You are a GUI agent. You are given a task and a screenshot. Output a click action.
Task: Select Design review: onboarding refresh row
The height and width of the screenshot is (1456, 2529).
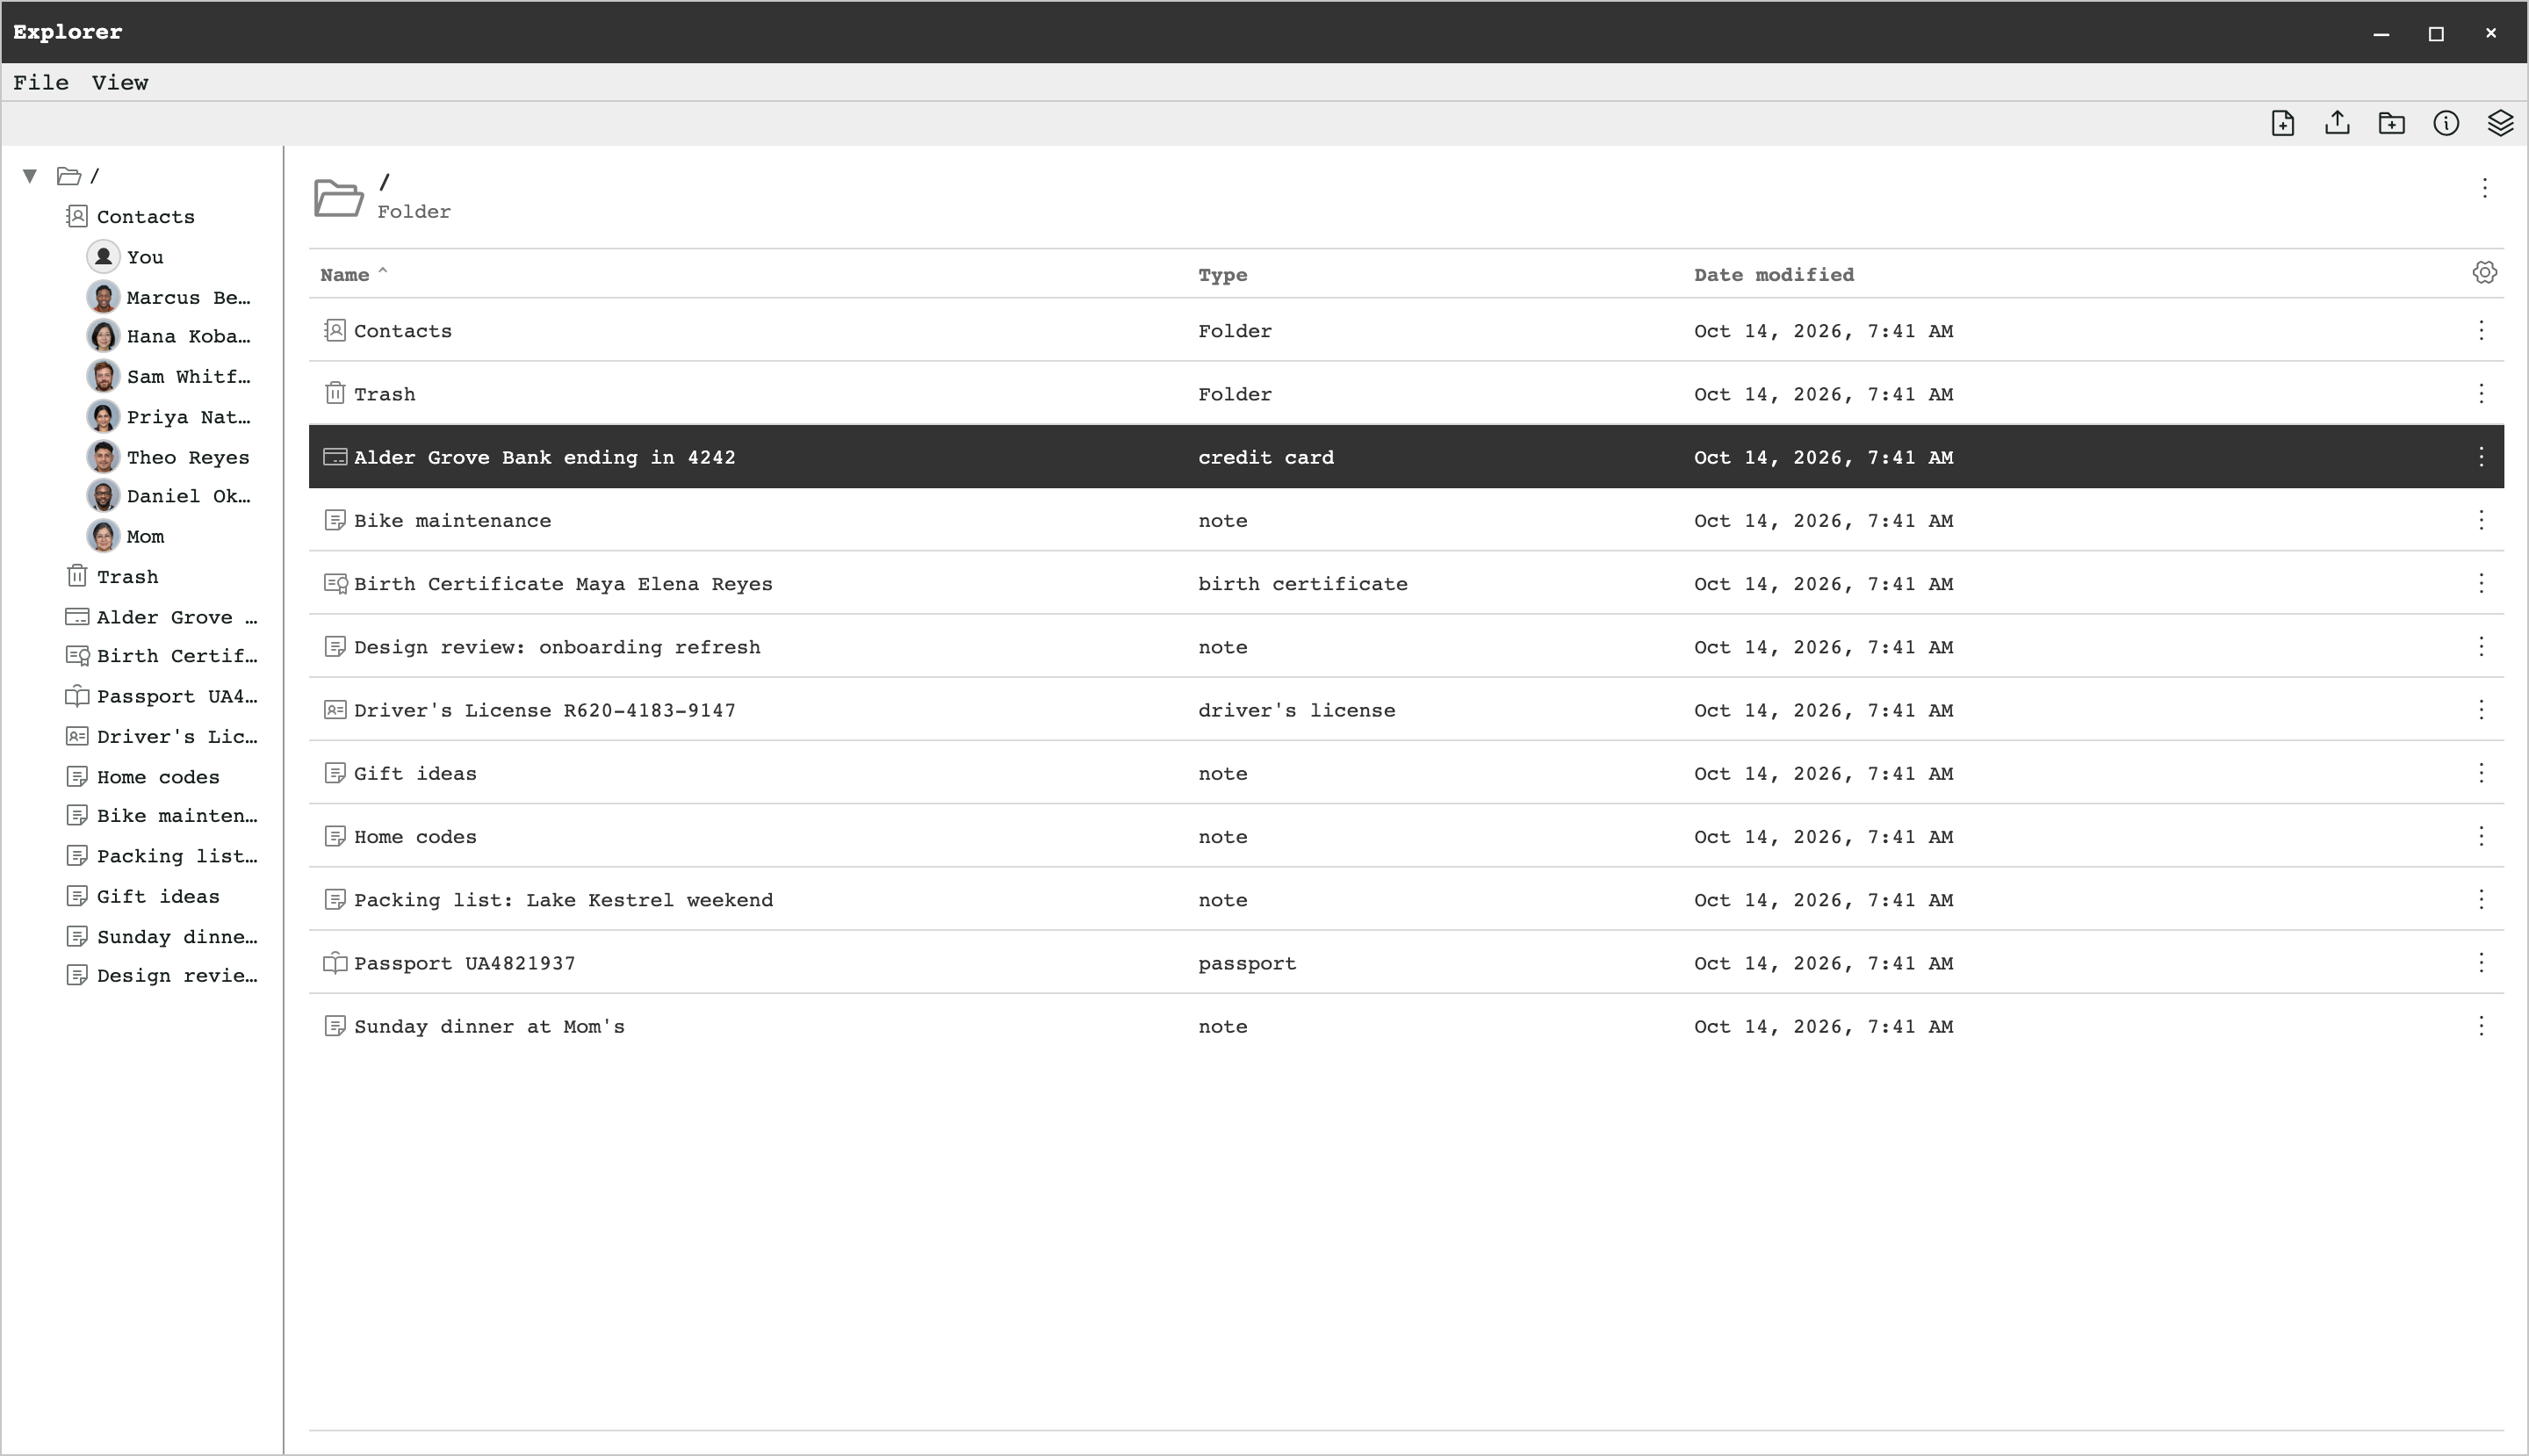click(x=1406, y=646)
